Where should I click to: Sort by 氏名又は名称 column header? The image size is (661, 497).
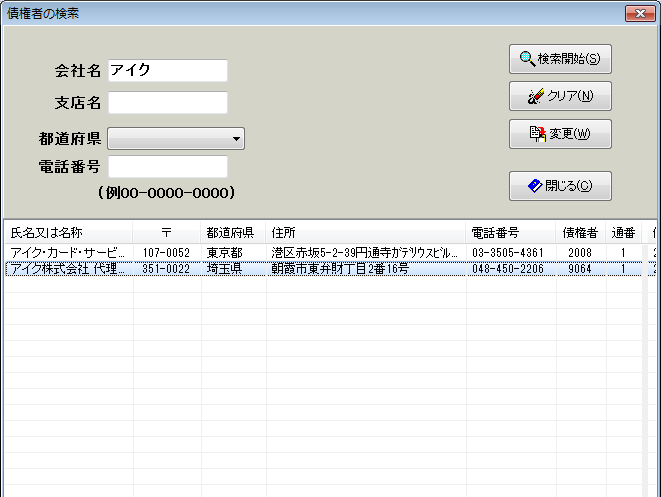(x=67, y=233)
